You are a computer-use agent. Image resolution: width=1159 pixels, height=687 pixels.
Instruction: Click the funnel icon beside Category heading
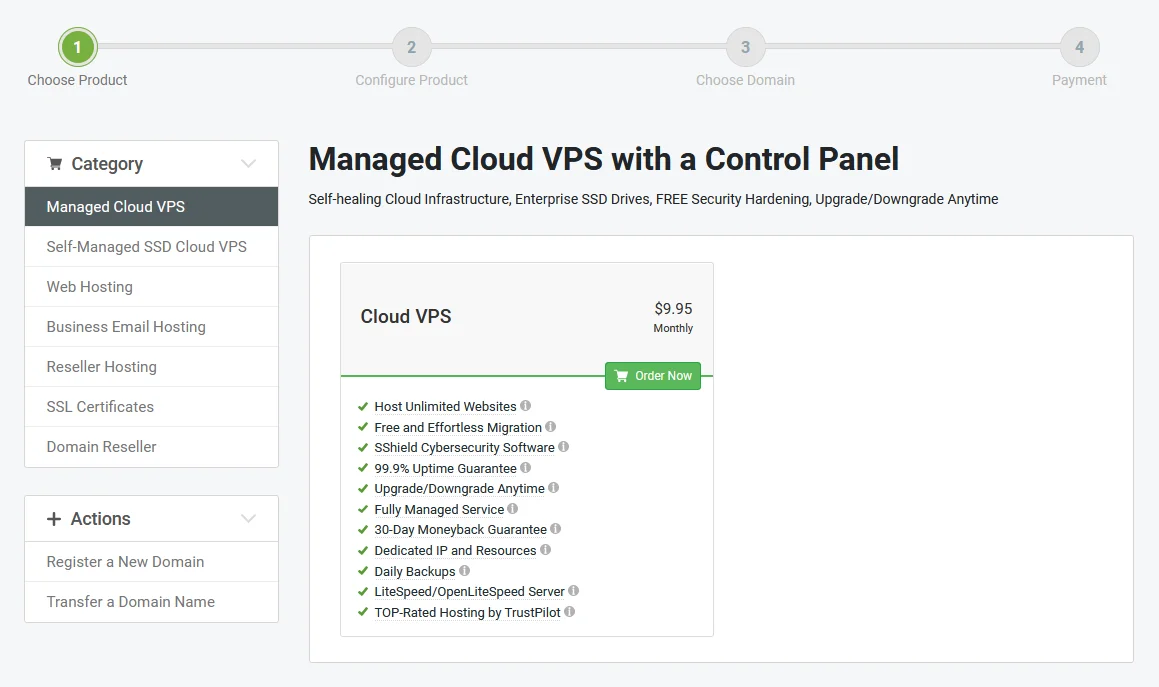pos(57,163)
